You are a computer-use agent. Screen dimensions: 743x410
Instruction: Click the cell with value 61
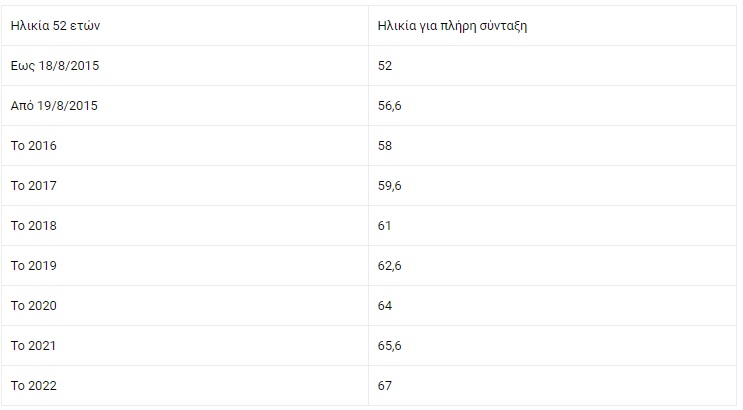pyautogui.click(x=385, y=225)
